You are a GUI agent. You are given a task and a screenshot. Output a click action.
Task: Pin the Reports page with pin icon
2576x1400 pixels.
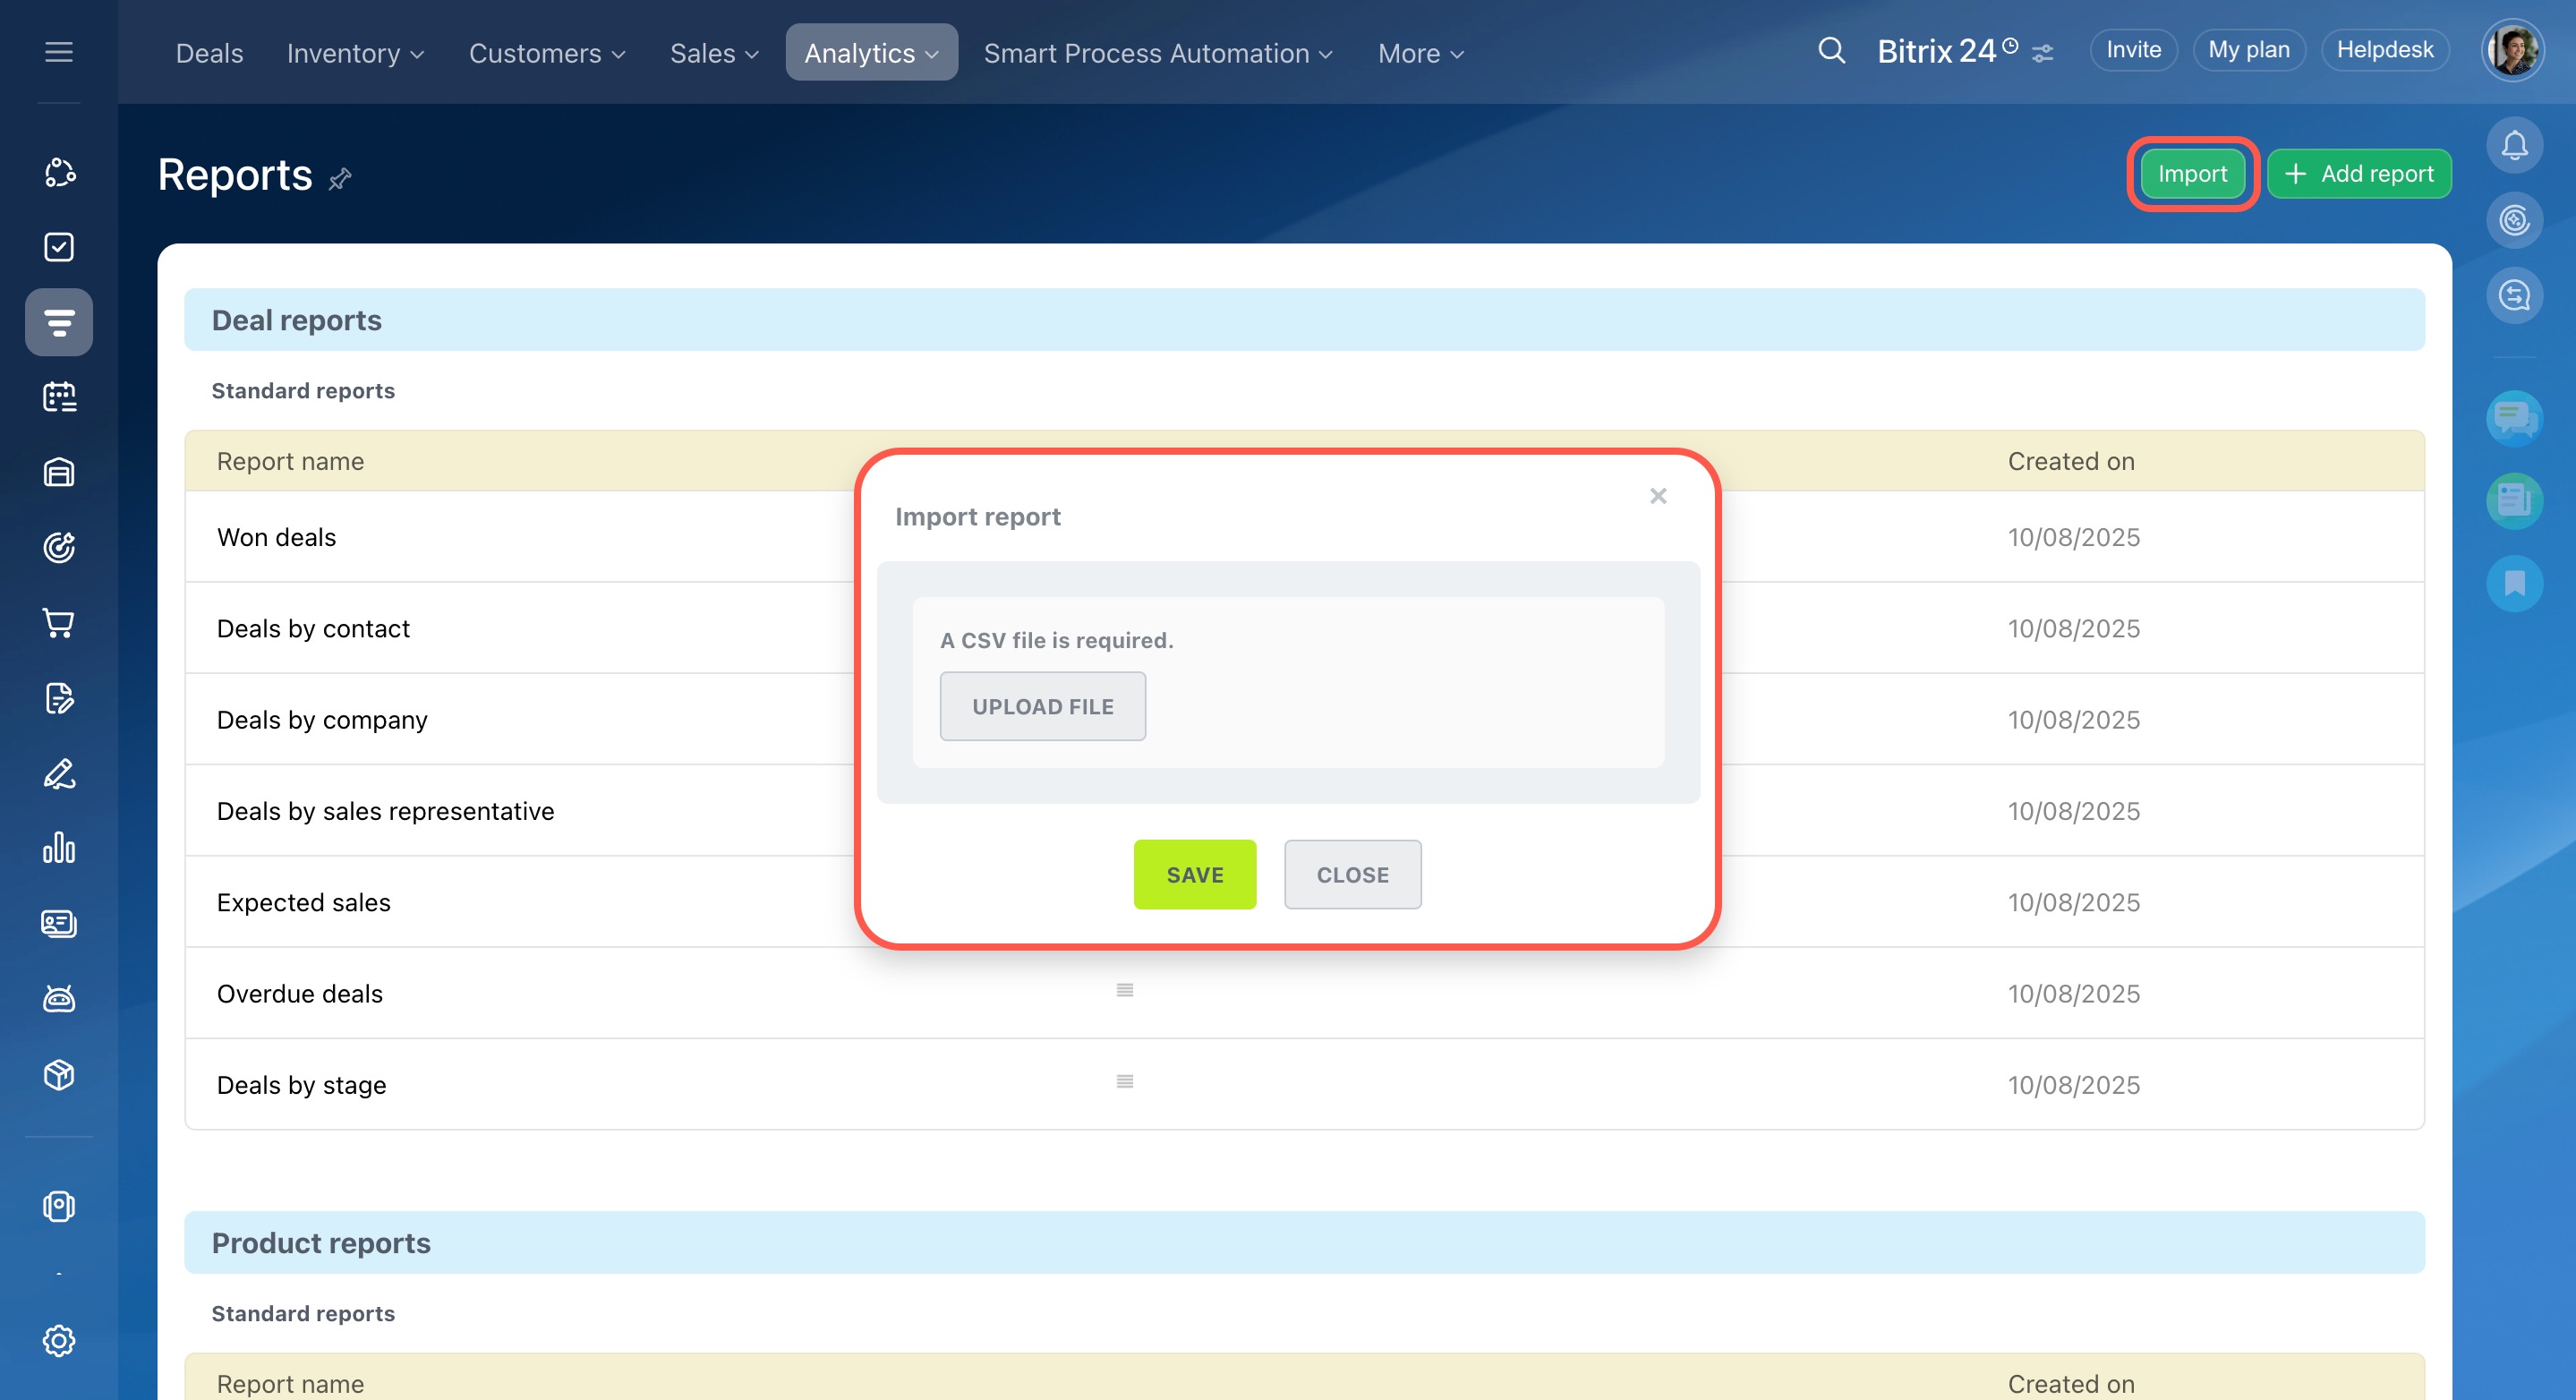[x=340, y=178]
